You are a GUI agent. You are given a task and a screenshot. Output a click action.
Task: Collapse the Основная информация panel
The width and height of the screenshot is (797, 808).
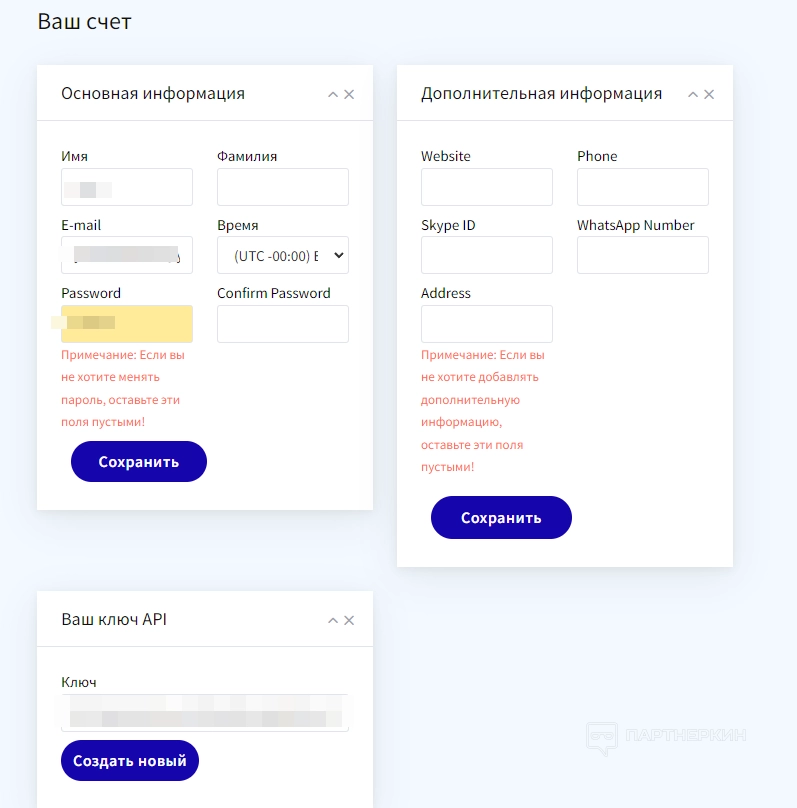click(333, 95)
